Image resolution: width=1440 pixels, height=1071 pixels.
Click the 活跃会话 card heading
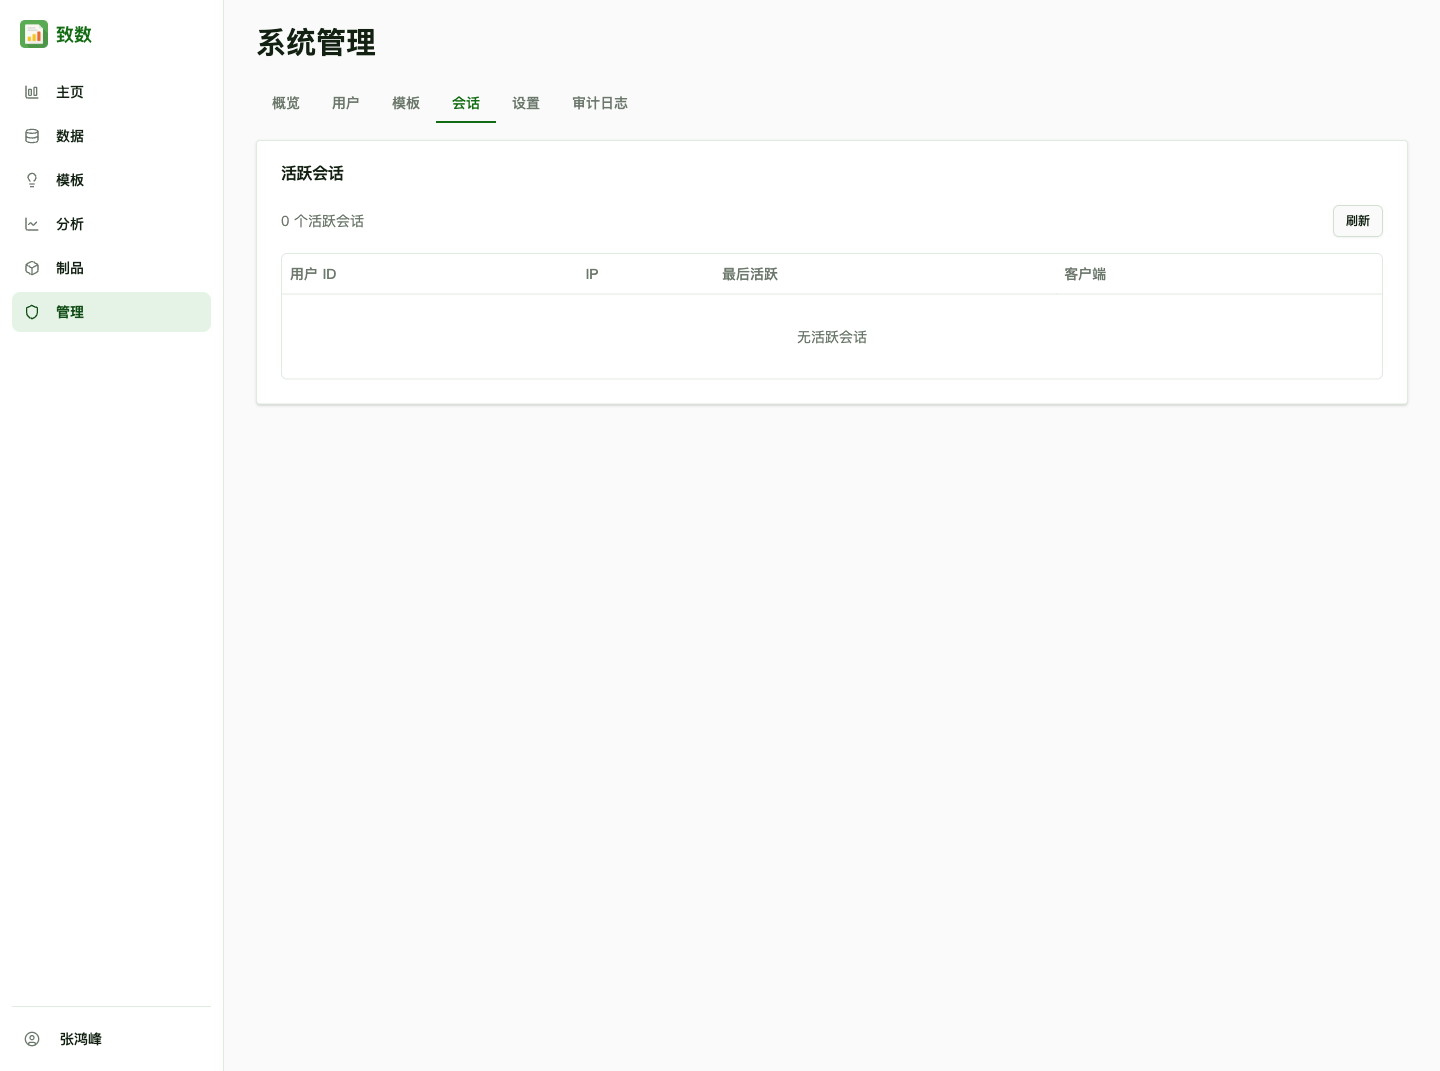(312, 173)
